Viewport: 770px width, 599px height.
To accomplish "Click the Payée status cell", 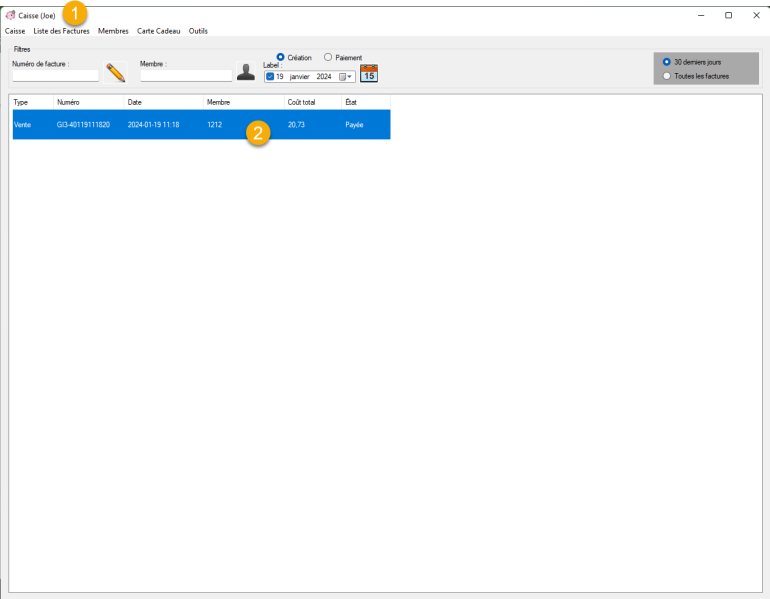I will point(354,125).
